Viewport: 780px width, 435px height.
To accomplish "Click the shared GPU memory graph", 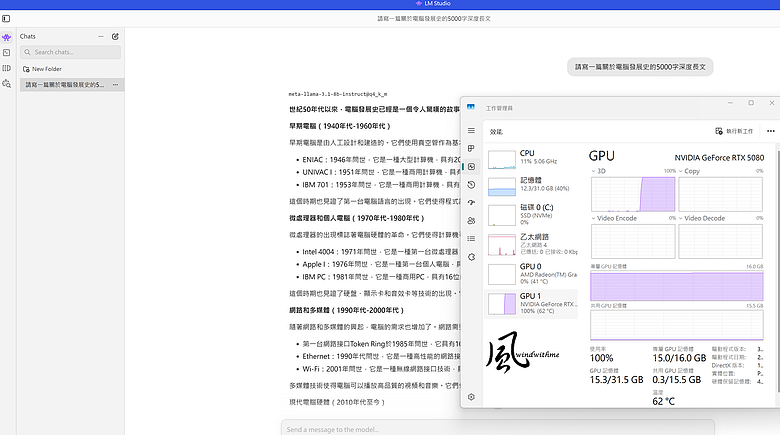I will 677,325.
